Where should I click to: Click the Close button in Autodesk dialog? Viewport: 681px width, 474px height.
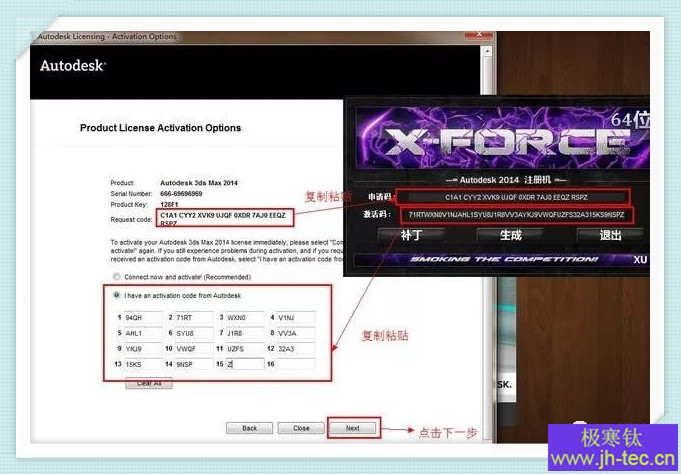[x=301, y=428]
